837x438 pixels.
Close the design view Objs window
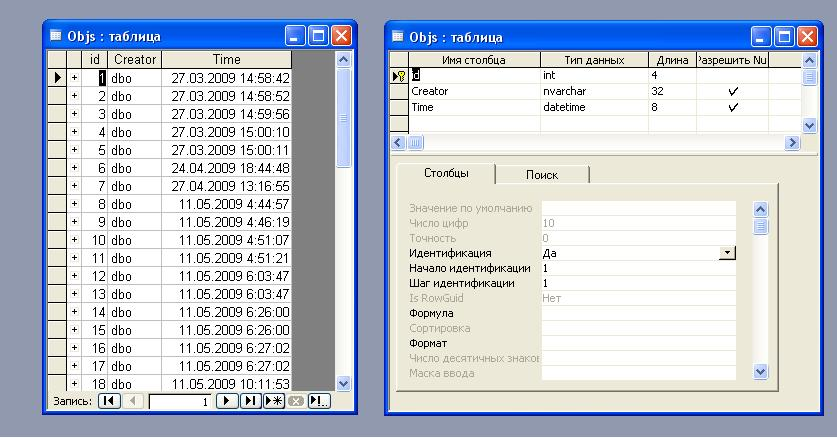pos(807,37)
